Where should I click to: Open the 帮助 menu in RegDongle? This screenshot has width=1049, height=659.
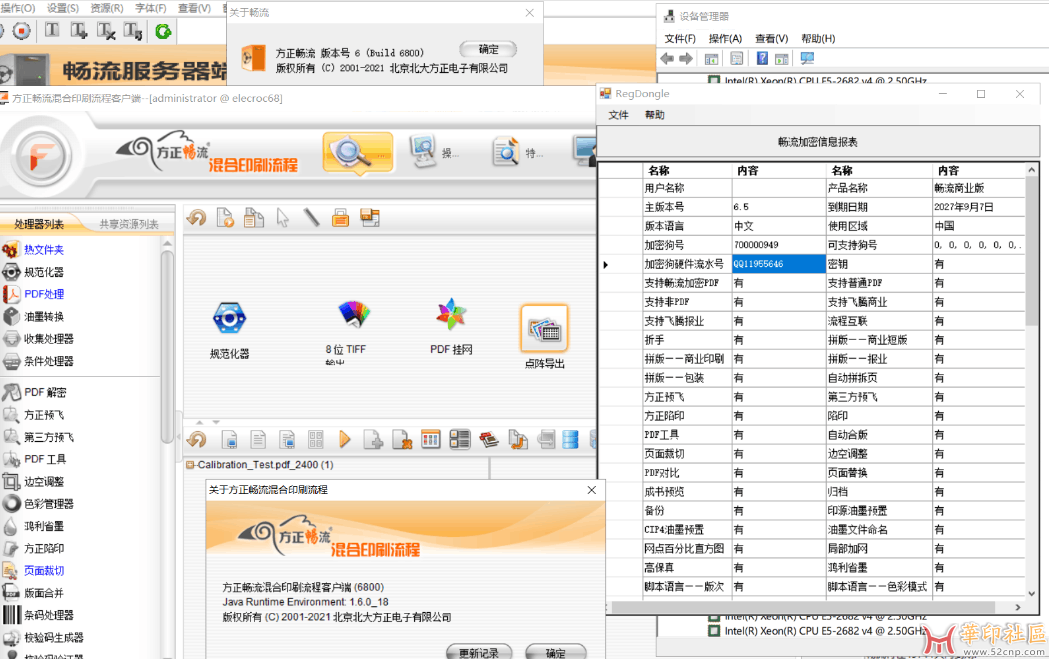(x=654, y=116)
